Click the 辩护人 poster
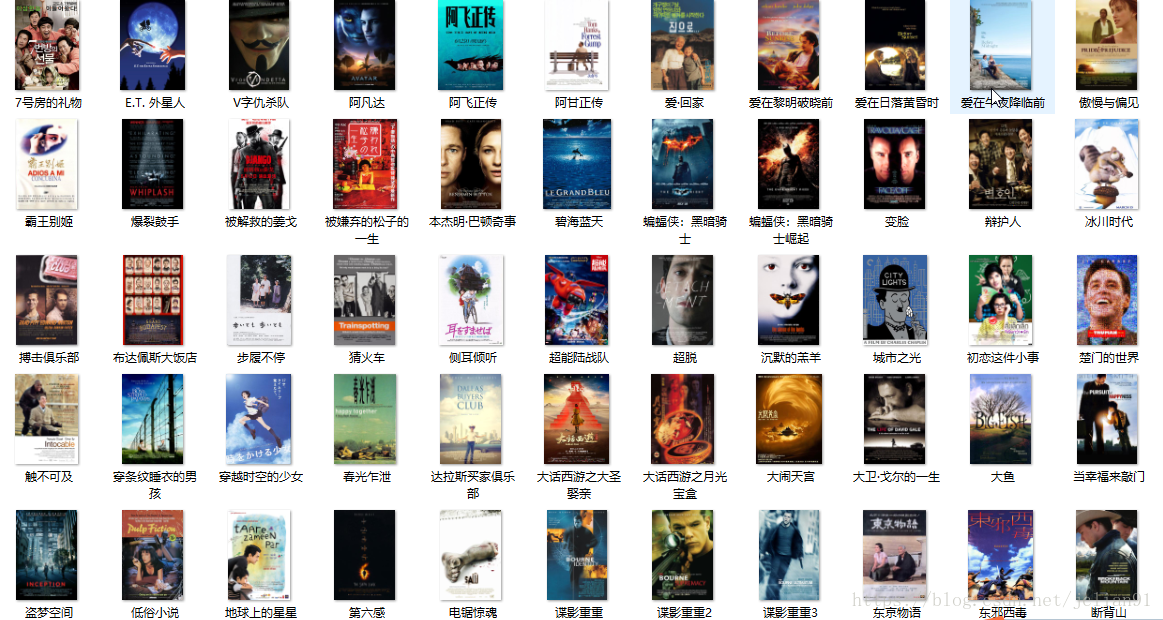Image resolution: width=1163 pixels, height=620 pixels. 1001,164
